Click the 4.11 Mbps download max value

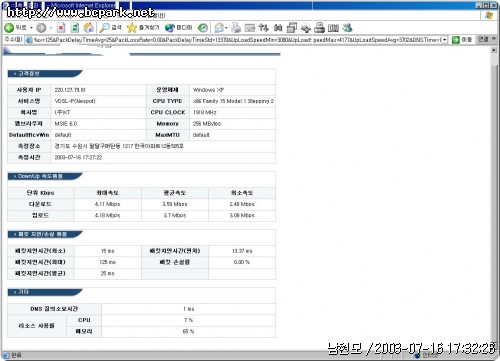[x=107, y=204]
